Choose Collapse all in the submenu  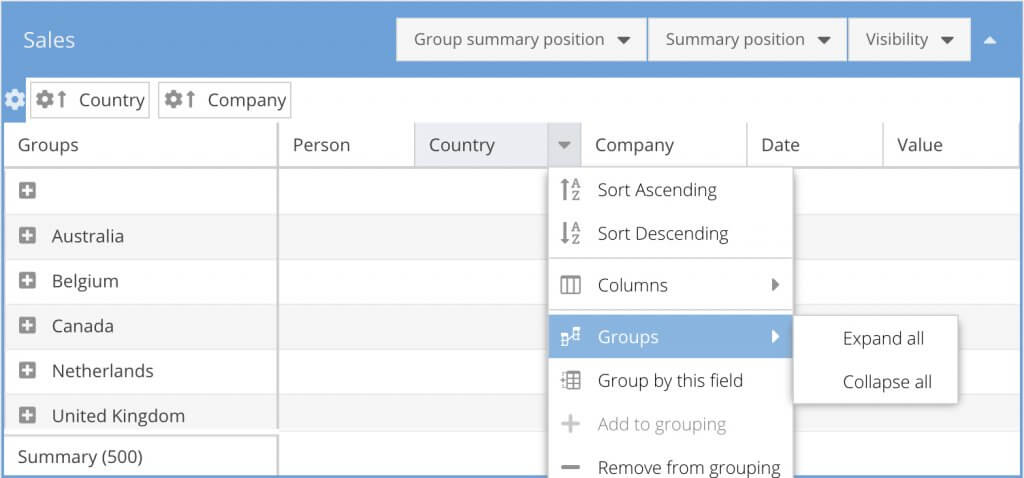click(x=887, y=382)
